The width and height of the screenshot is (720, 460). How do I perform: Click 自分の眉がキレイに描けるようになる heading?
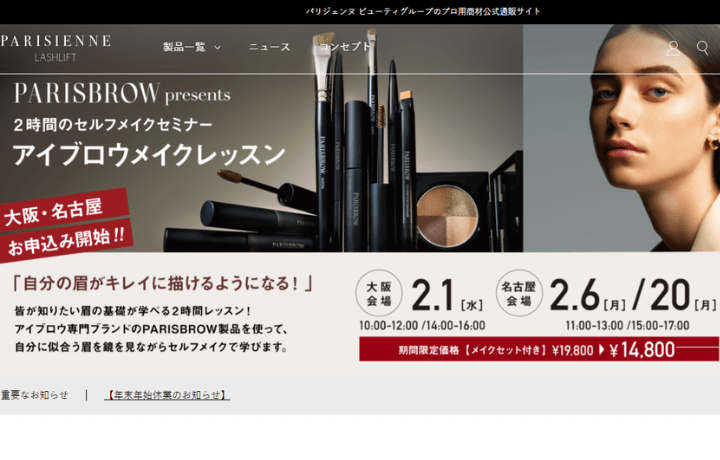(x=163, y=283)
